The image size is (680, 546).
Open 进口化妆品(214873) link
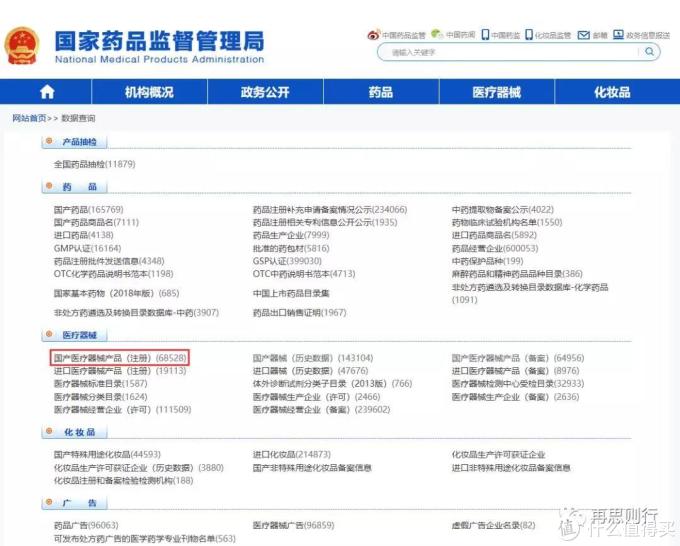[292, 454]
